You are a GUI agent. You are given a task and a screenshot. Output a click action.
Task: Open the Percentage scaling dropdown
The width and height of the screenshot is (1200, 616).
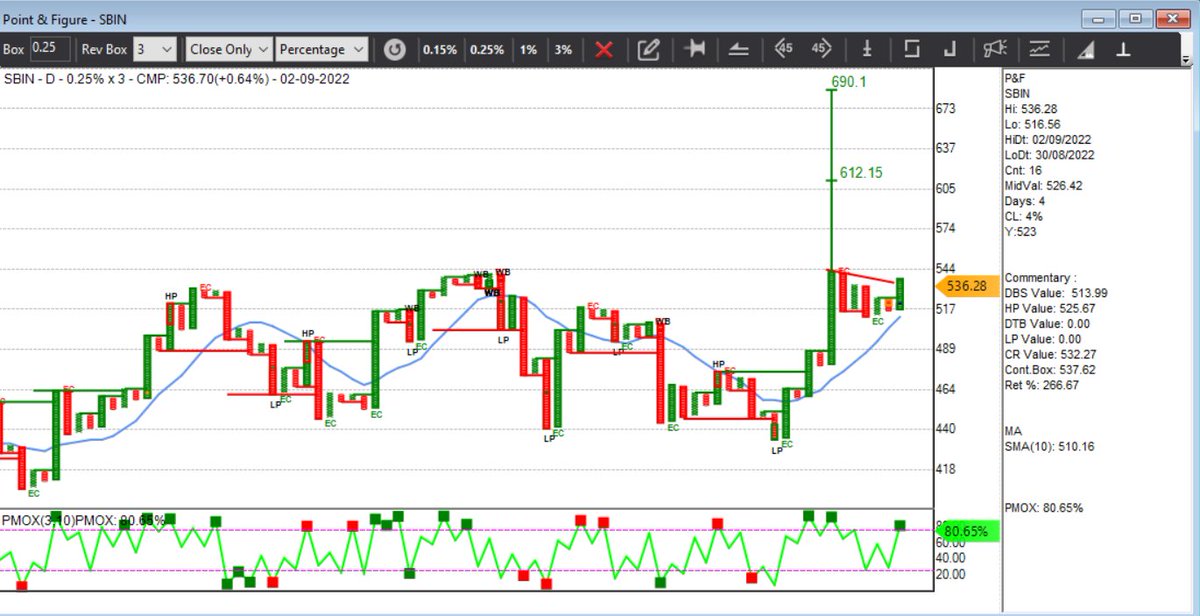click(x=322, y=49)
